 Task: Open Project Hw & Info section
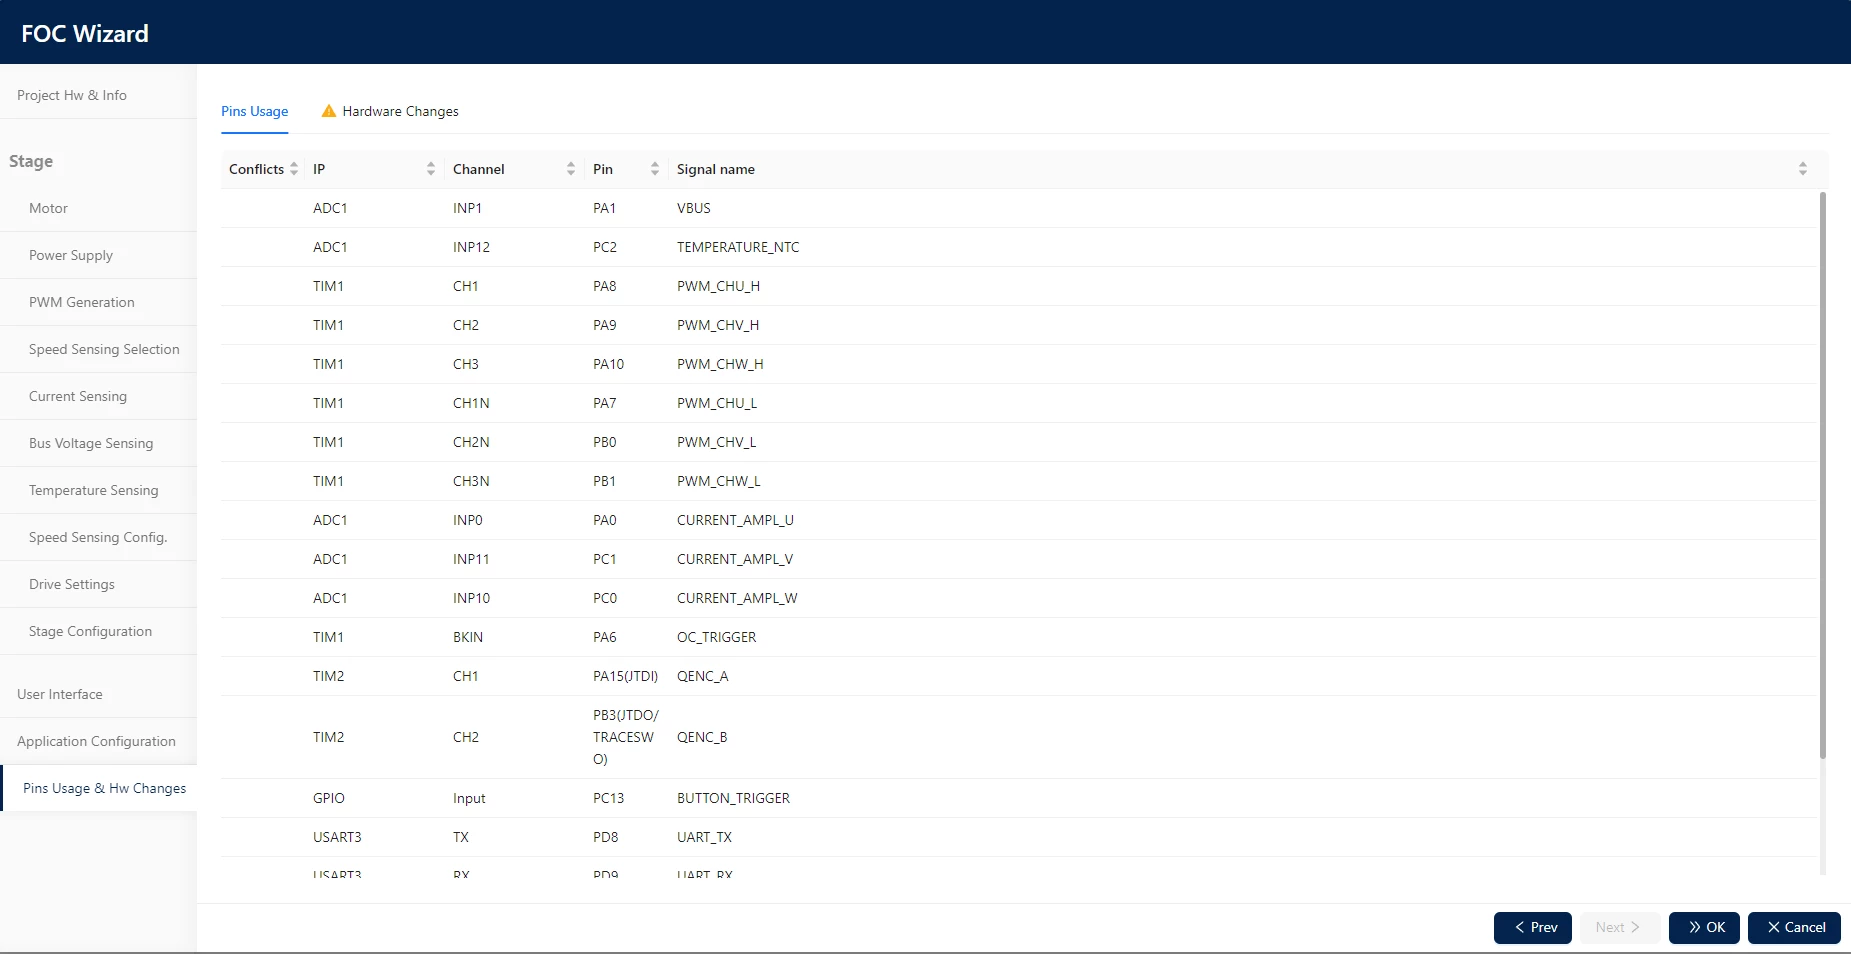point(72,95)
